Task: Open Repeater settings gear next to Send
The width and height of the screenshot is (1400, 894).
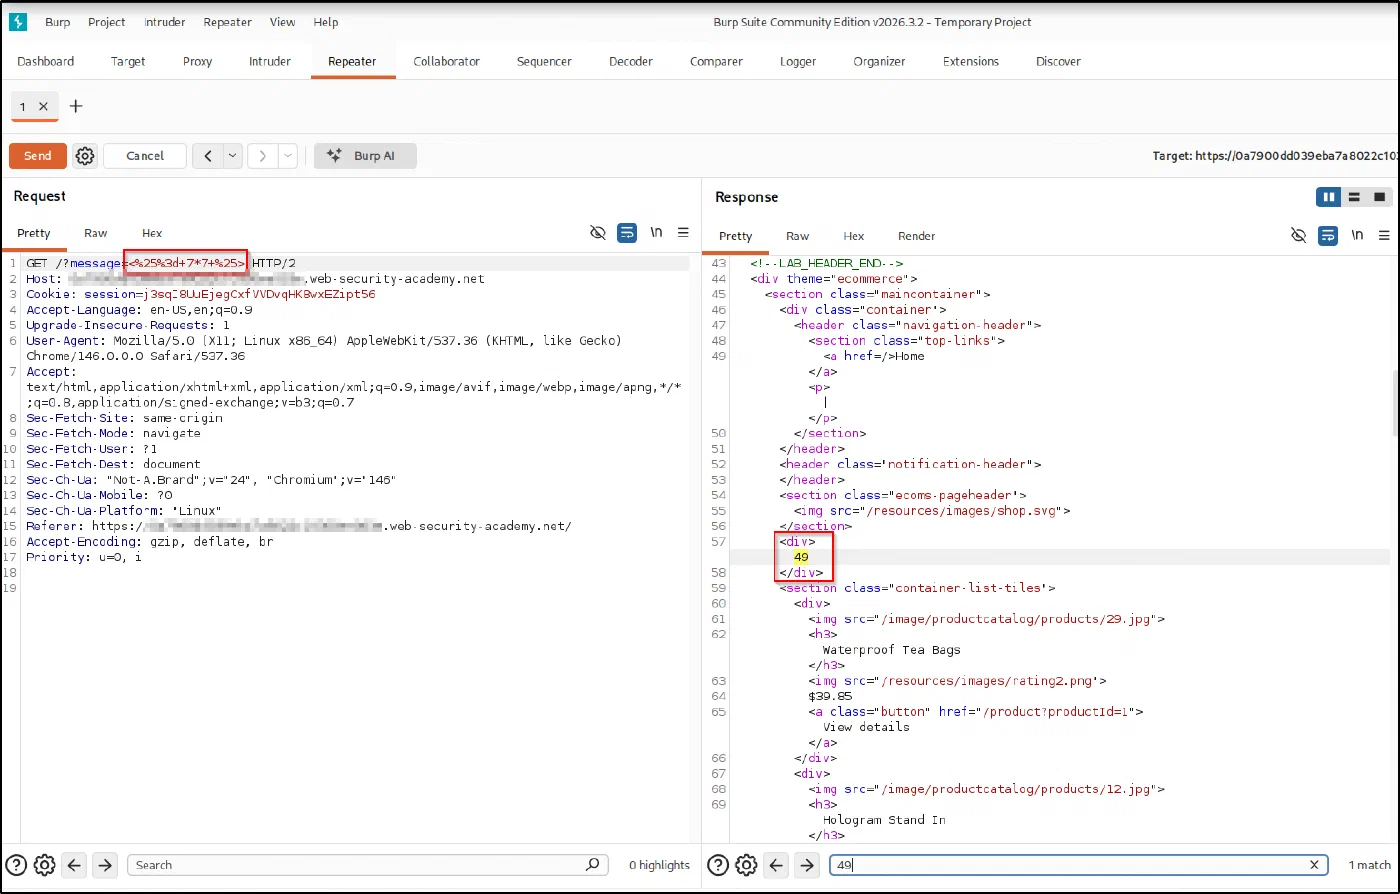Action: pos(85,156)
